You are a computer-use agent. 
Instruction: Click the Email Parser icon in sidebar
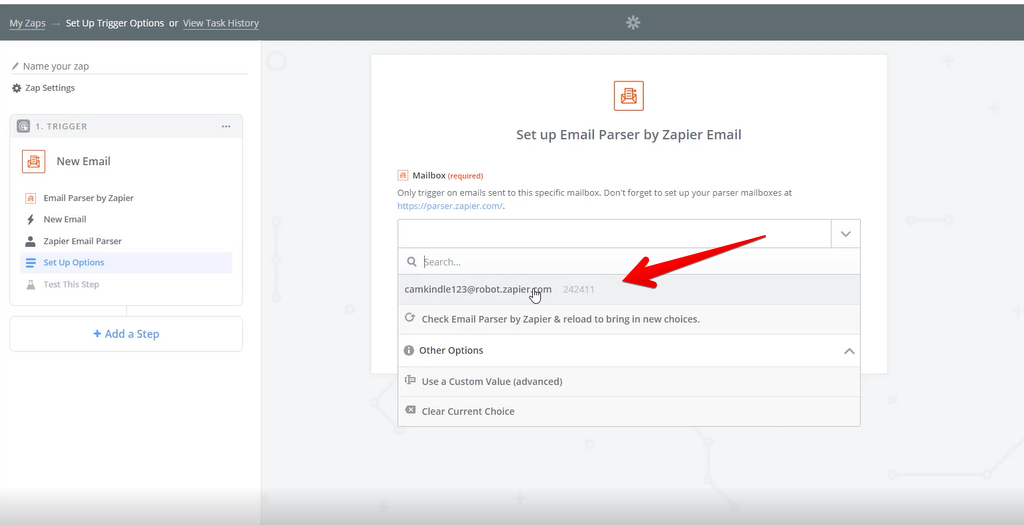coord(30,198)
